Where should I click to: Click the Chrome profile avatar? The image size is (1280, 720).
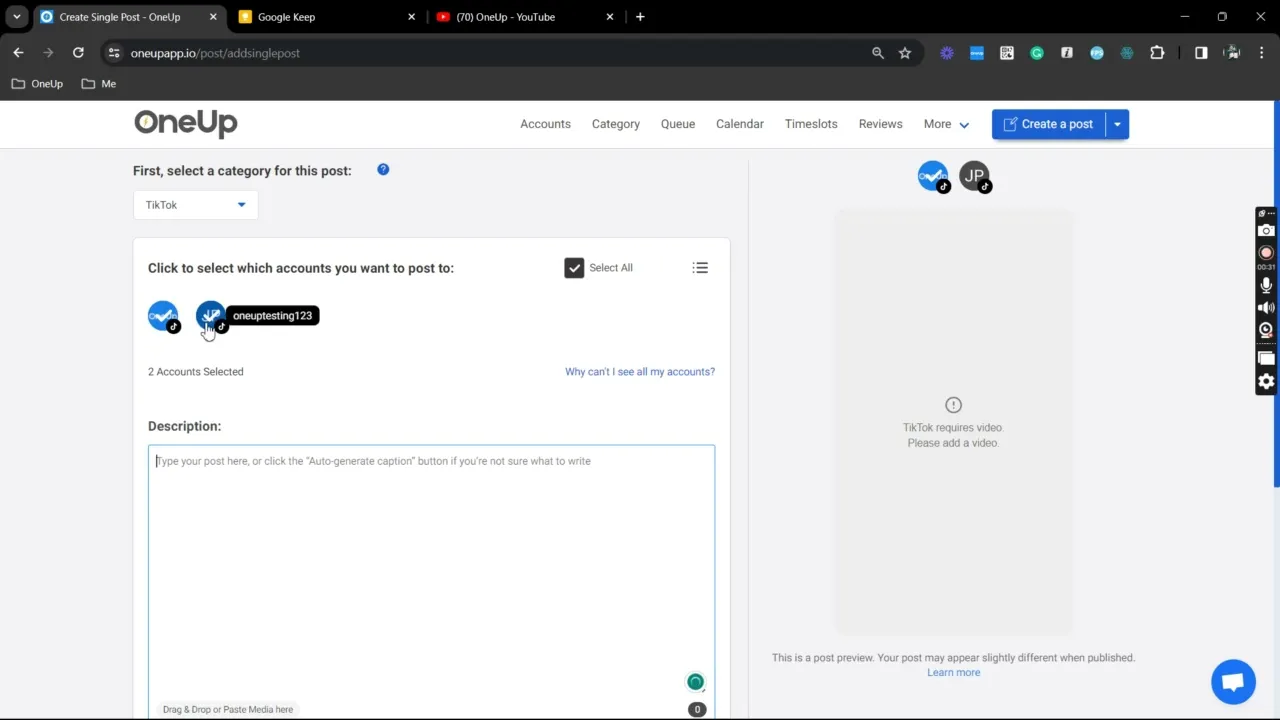tap(1233, 53)
